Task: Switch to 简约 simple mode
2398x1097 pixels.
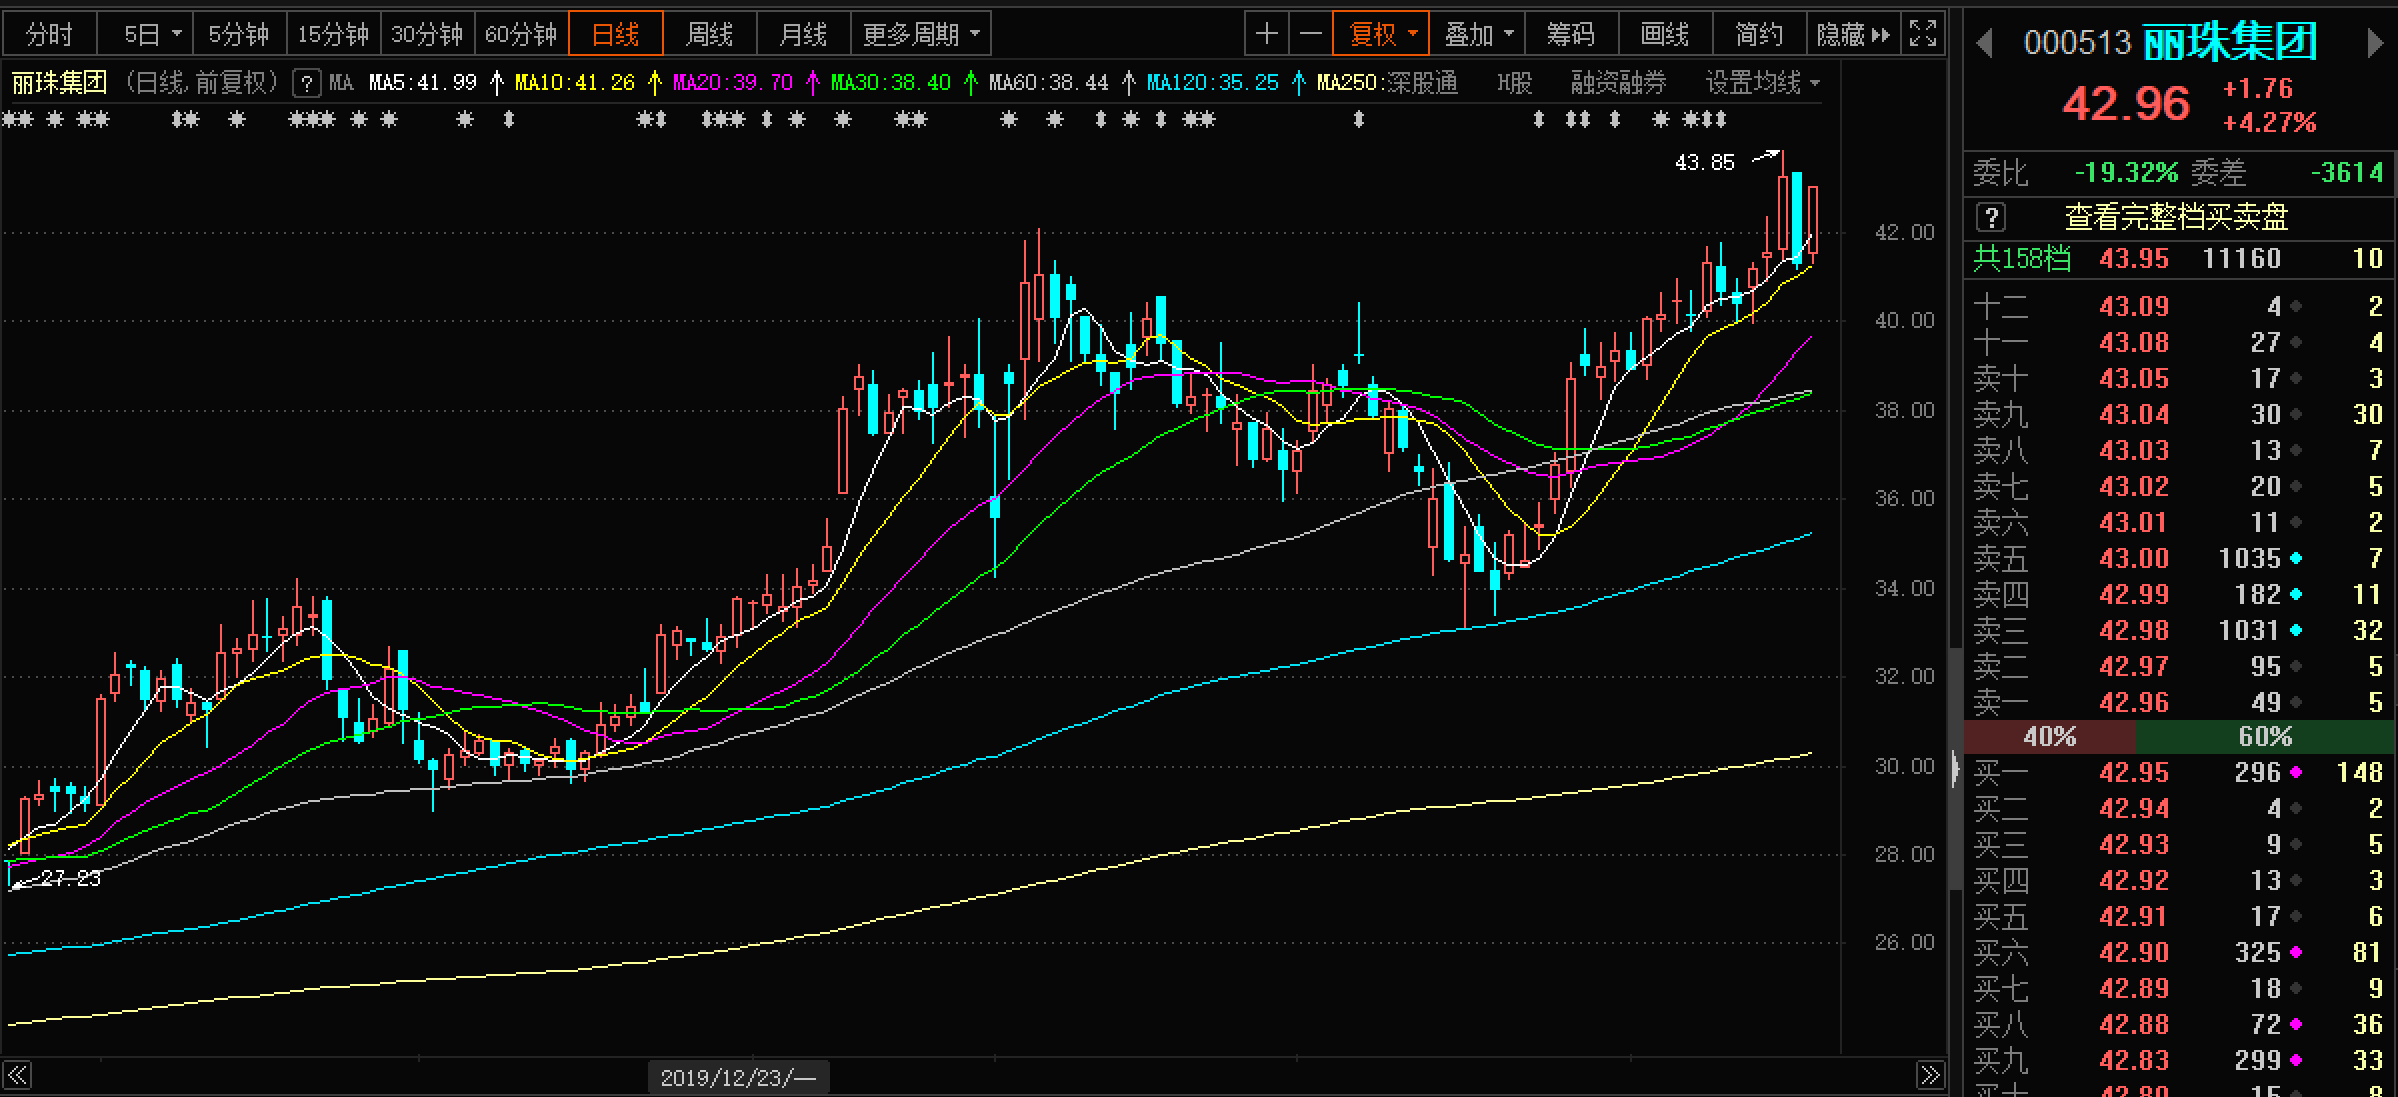Action: click(1759, 34)
